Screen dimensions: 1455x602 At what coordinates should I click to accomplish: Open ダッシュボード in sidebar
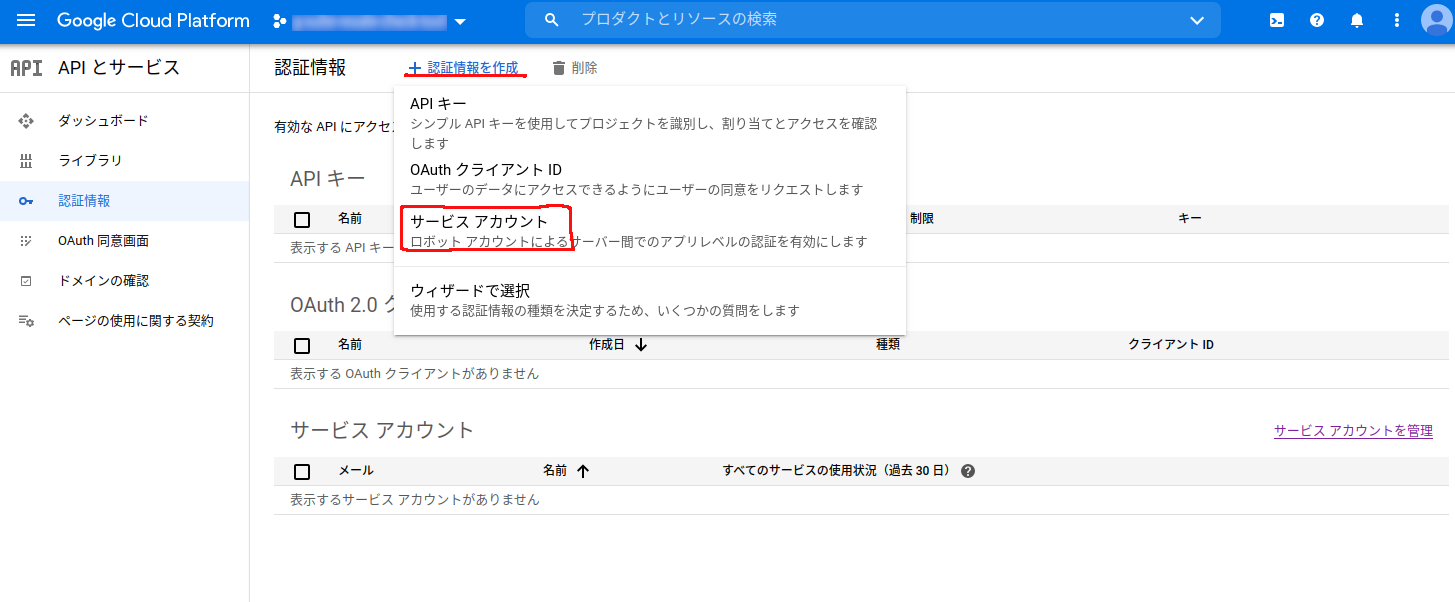point(124,121)
